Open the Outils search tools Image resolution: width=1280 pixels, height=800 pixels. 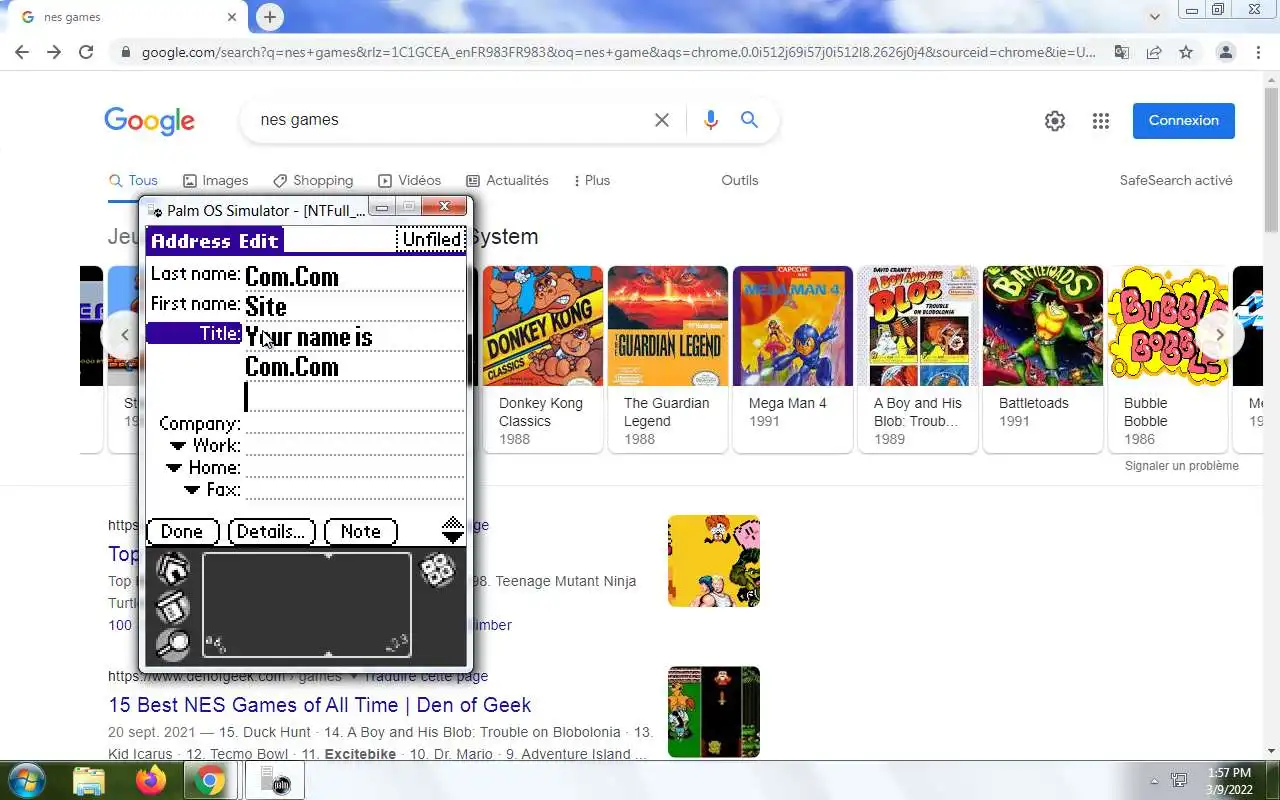point(739,180)
